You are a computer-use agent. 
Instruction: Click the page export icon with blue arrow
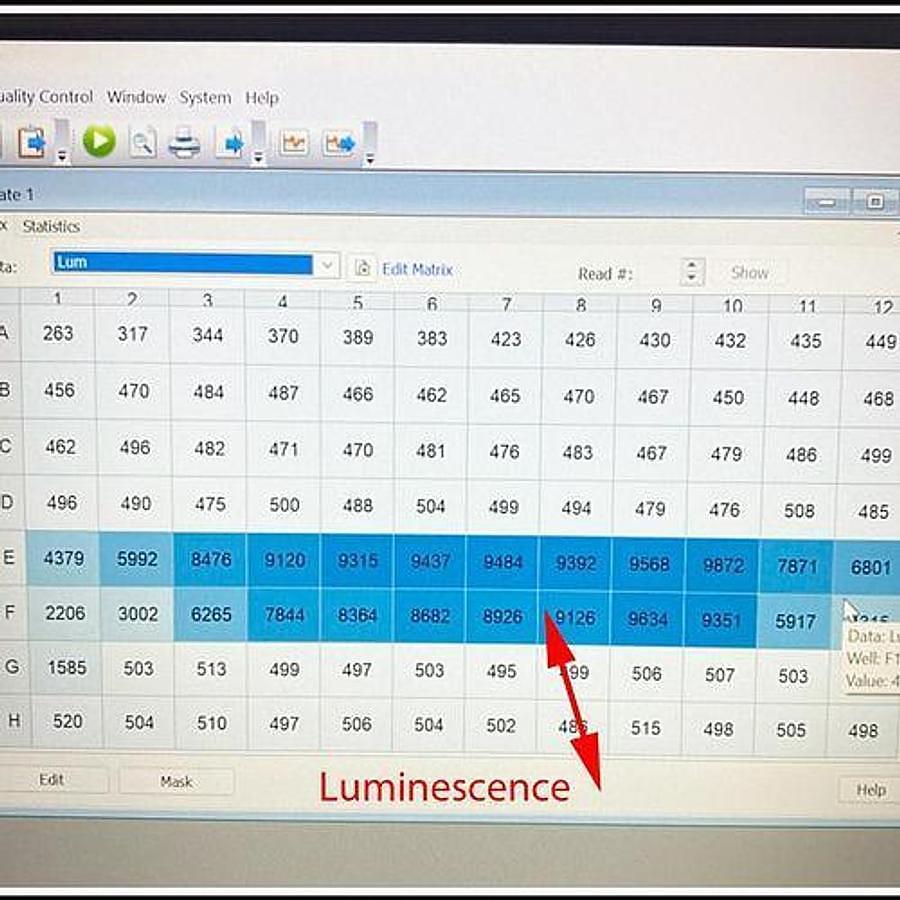pyautogui.click(x=231, y=144)
